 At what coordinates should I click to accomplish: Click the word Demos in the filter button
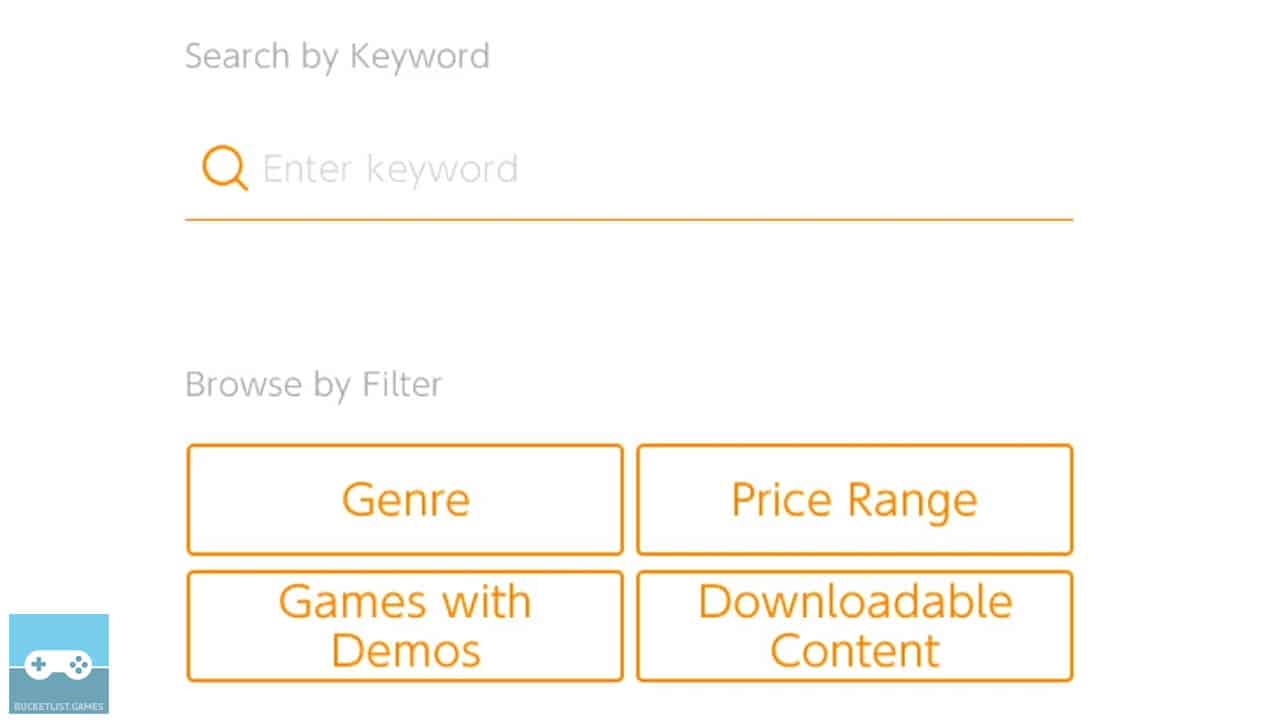405,650
